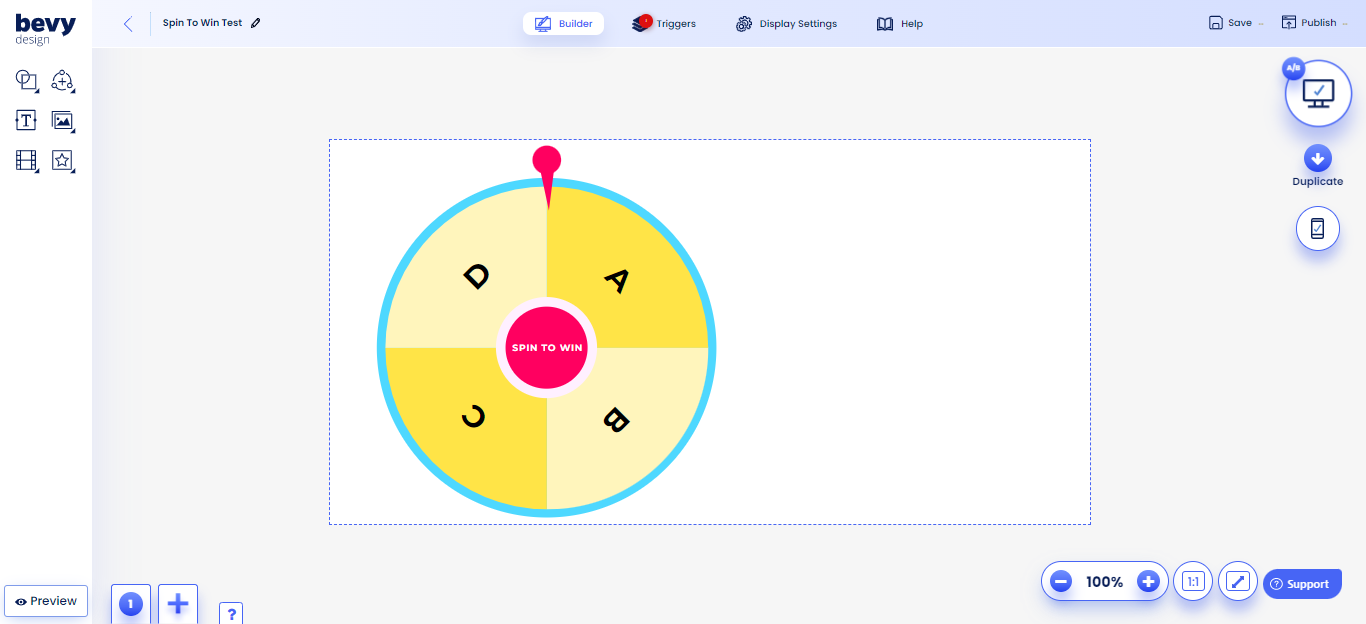The image size is (1366, 624).
Task: Click the Spin To Win wheel center
Action: 545,348
